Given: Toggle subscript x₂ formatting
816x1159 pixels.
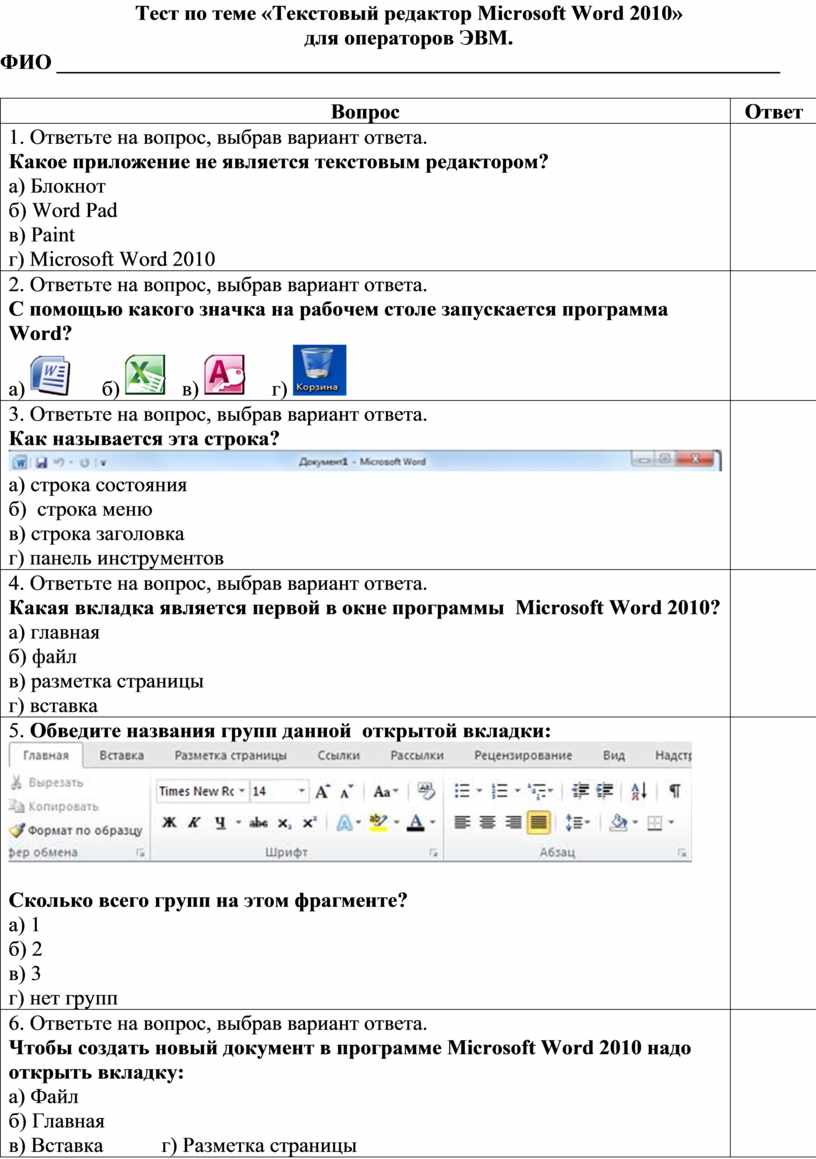Looking at the screenshot, I should (x=285, y=823).
